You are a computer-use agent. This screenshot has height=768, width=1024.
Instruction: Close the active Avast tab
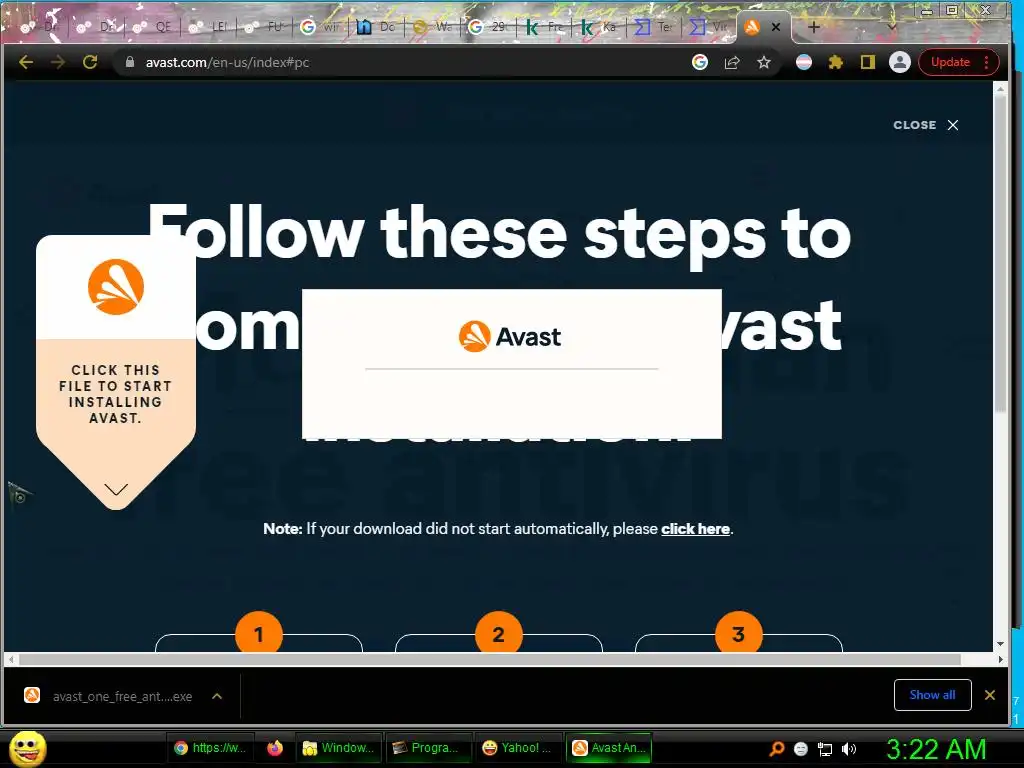click(776, 27)
